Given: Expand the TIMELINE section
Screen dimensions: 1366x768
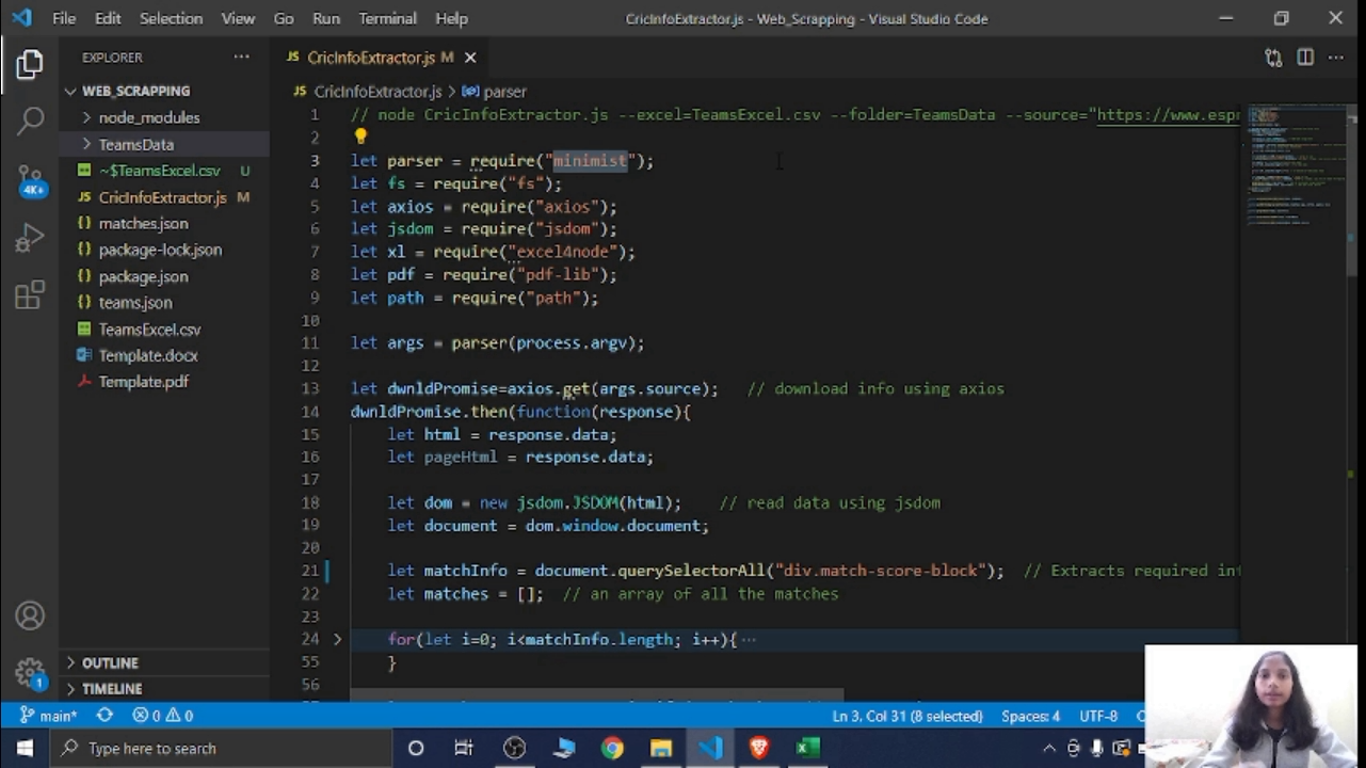Looking at the screenshot, I should click(x=111, y=689).
